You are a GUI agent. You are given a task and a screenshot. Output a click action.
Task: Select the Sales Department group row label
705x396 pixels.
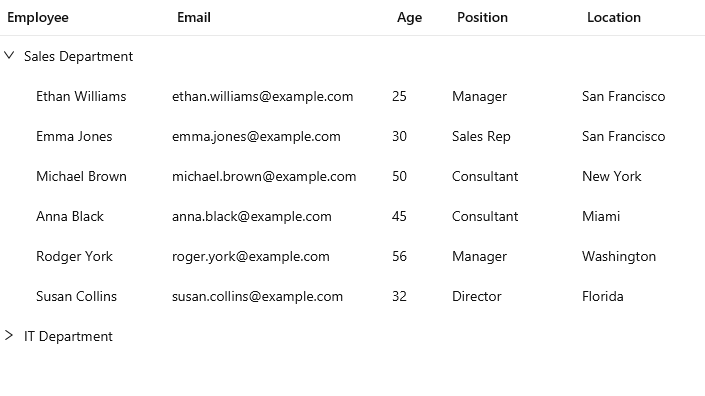[x=78, y=56]
